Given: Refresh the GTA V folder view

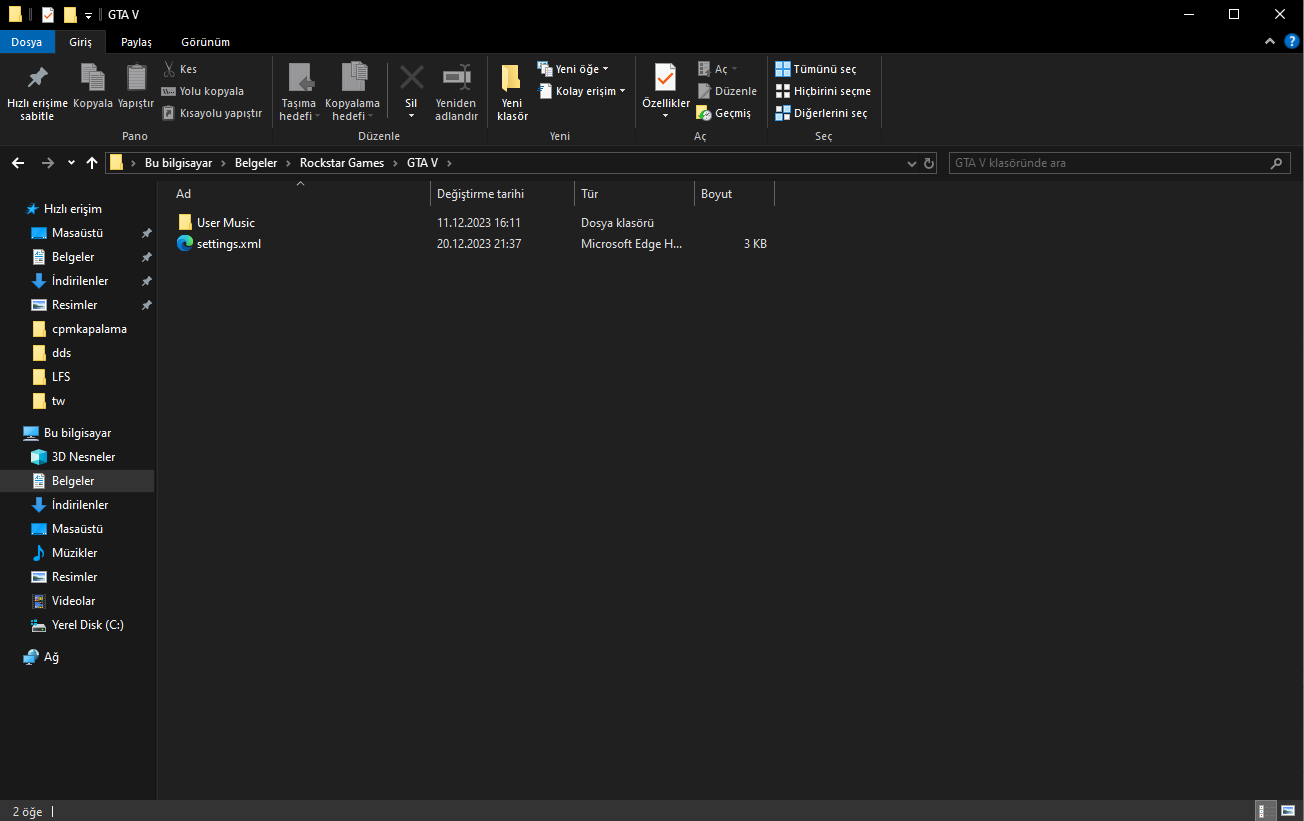Looking at the screenshot, I should [929, 163].
